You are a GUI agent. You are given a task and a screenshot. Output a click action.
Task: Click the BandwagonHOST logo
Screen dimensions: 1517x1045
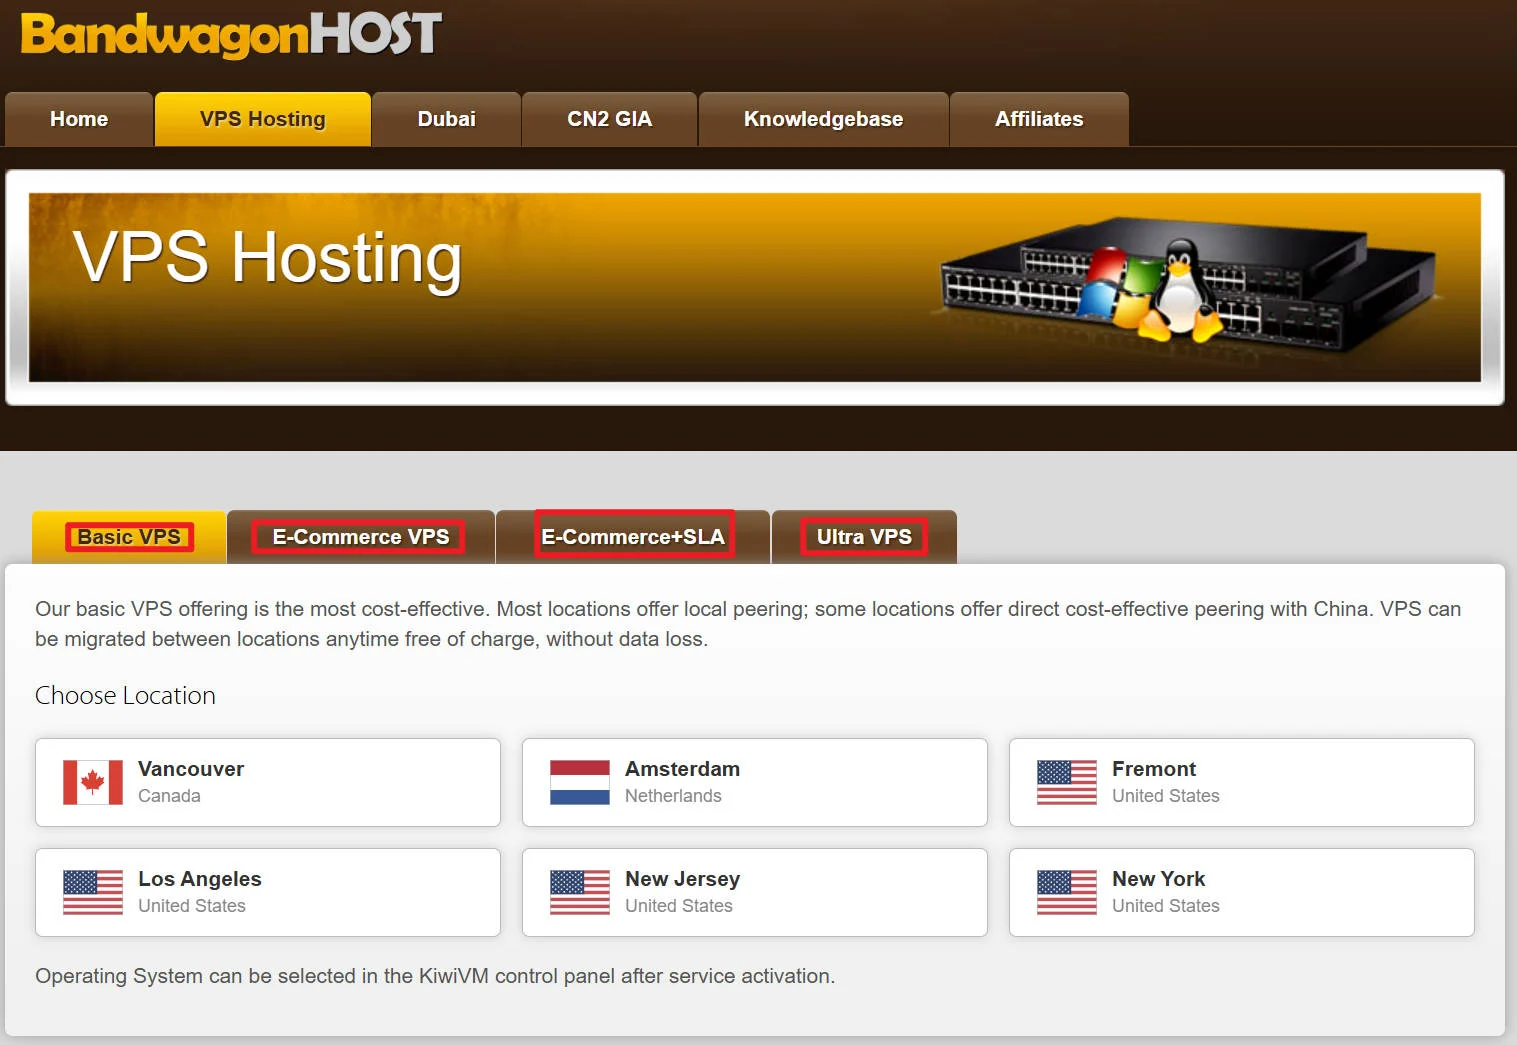click(231, 35)
